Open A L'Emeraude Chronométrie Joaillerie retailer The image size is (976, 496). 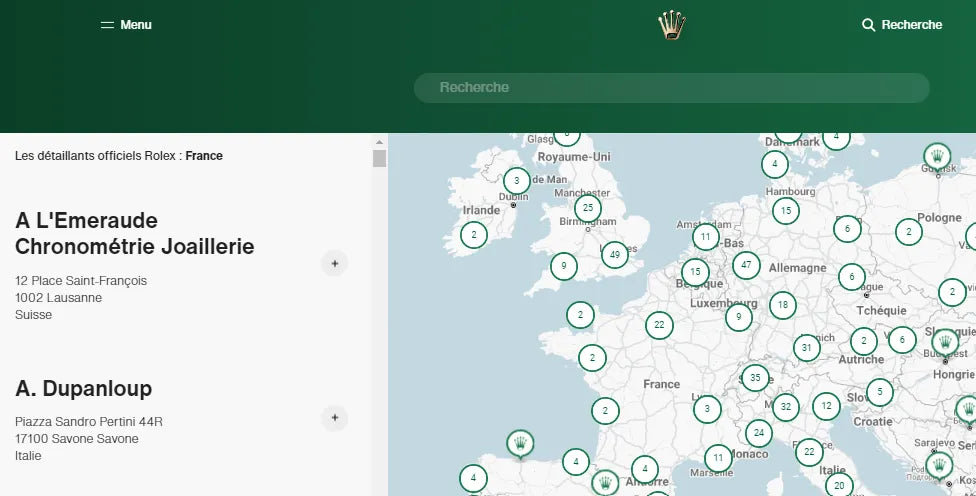point(135,233)
